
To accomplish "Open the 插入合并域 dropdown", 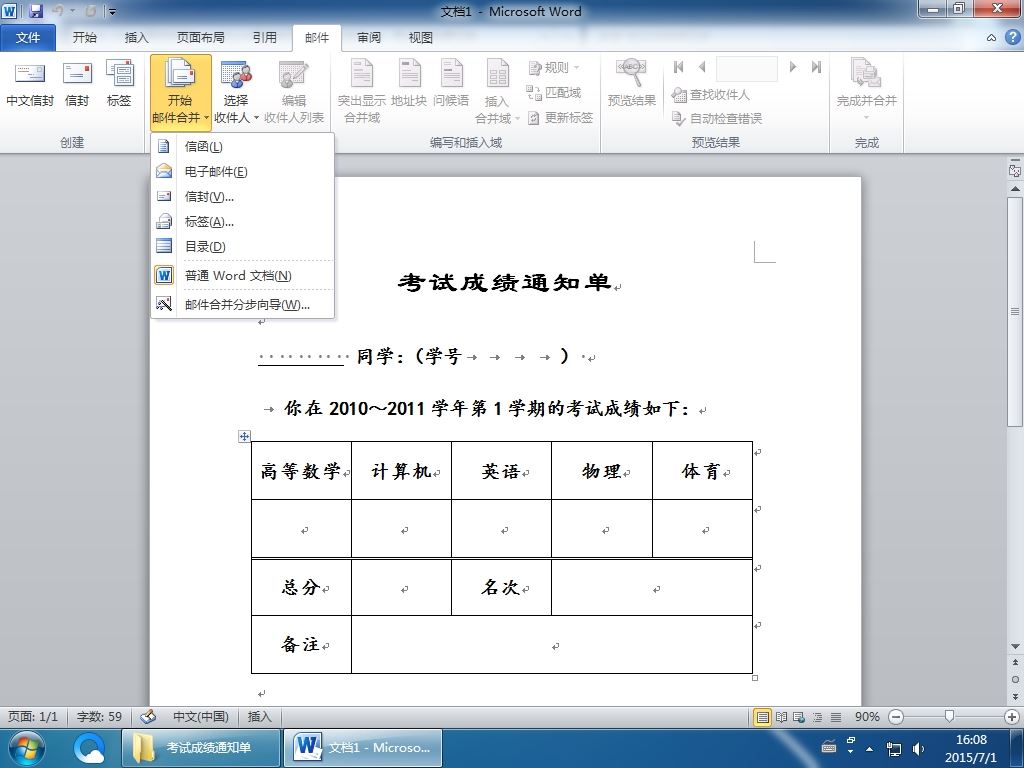I will point(497,91).
